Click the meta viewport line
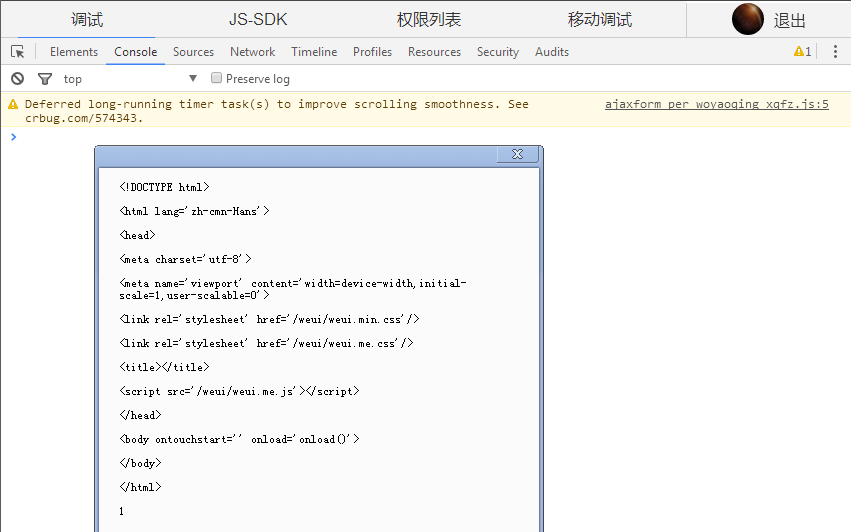Image resolution: width=851 pixels, height=532 pixels. click(293, 289)
